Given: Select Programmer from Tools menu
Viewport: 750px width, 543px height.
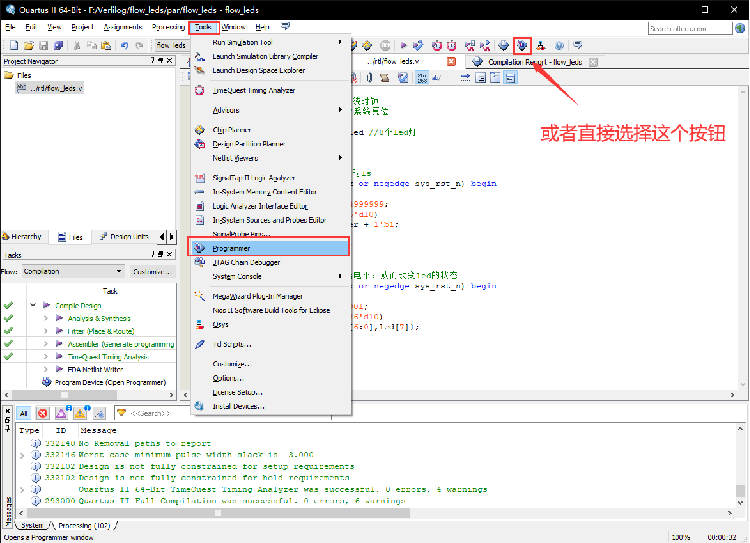Looking at the screenshot, I should pyautogui.click(x=270, y=248).
